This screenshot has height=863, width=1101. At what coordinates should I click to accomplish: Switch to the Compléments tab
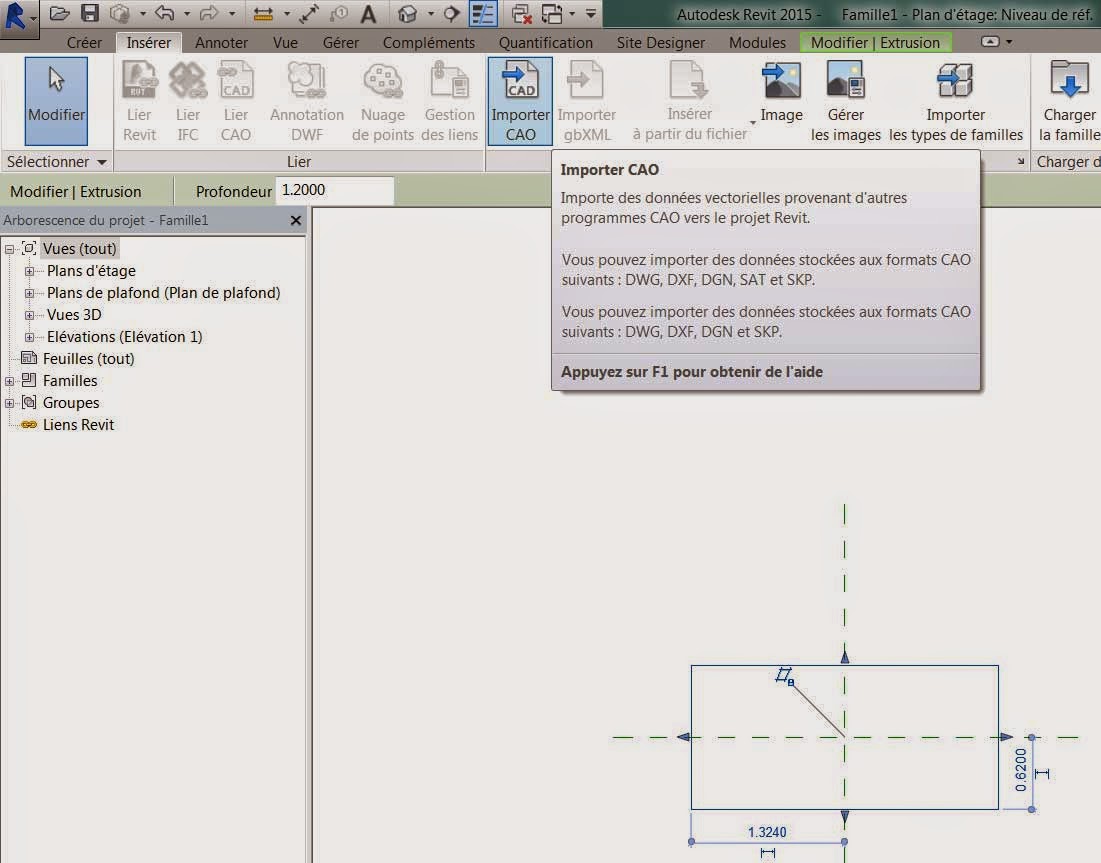[428, 43]
